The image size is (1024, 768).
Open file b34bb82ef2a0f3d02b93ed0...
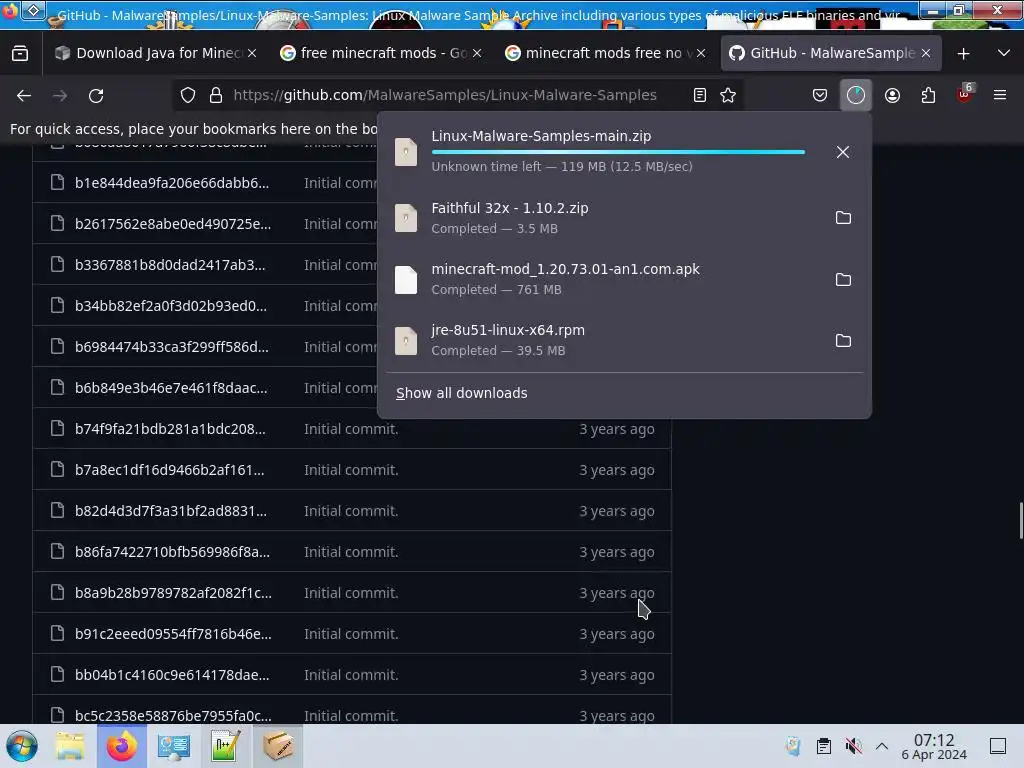(x=170, y=306)
